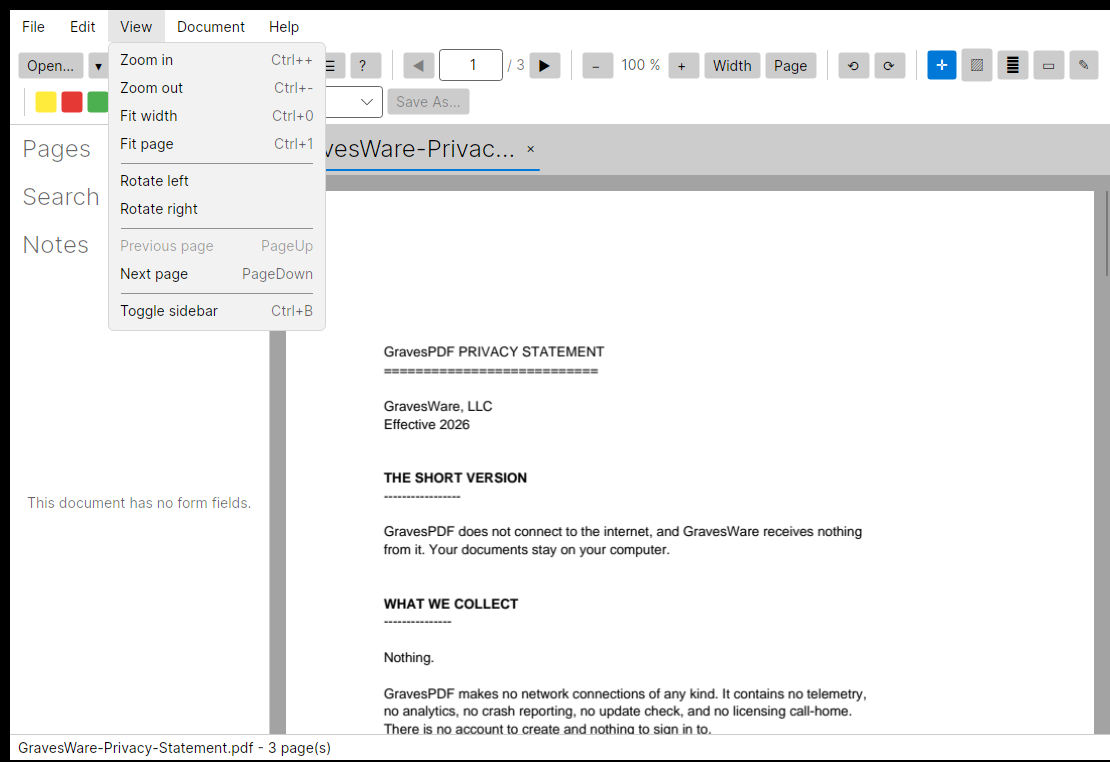The width and height of the screenshot is (1110, 762).
Task: Pick the red highlight color
Action: (71, 102)
